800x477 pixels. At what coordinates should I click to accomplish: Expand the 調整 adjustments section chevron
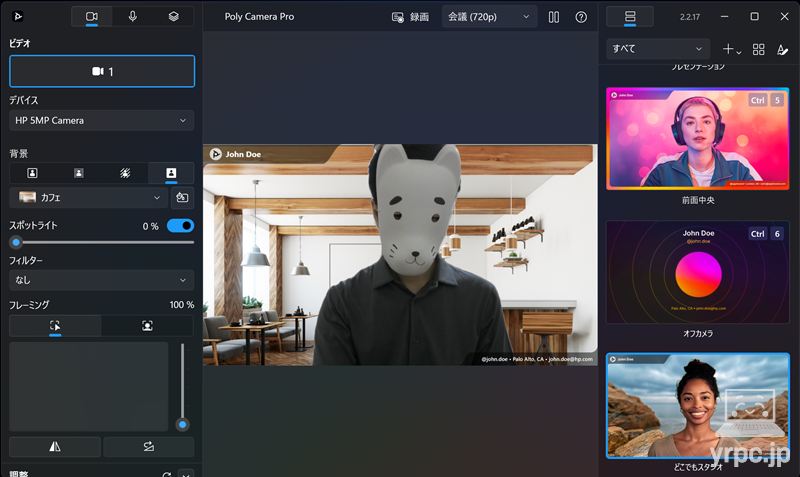tap(186, 474)
